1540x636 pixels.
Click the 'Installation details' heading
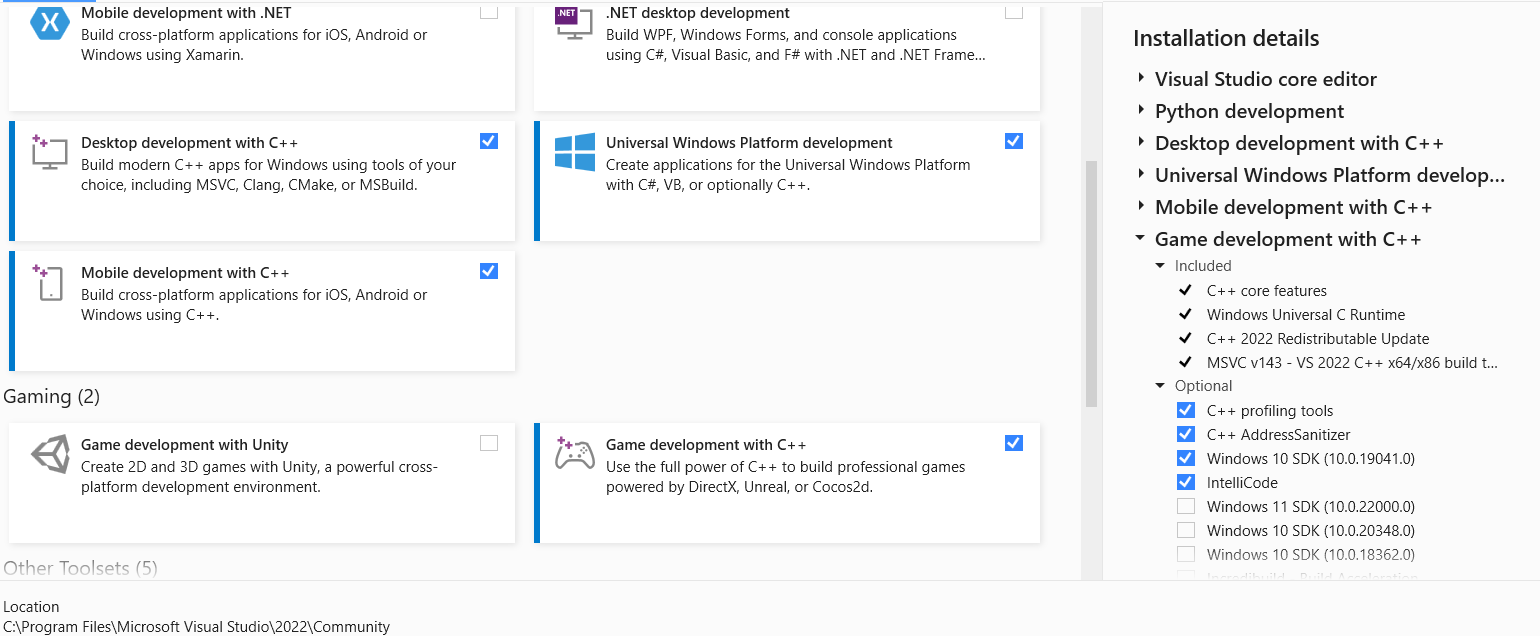pyautogui.click(x=1226, y=38)
